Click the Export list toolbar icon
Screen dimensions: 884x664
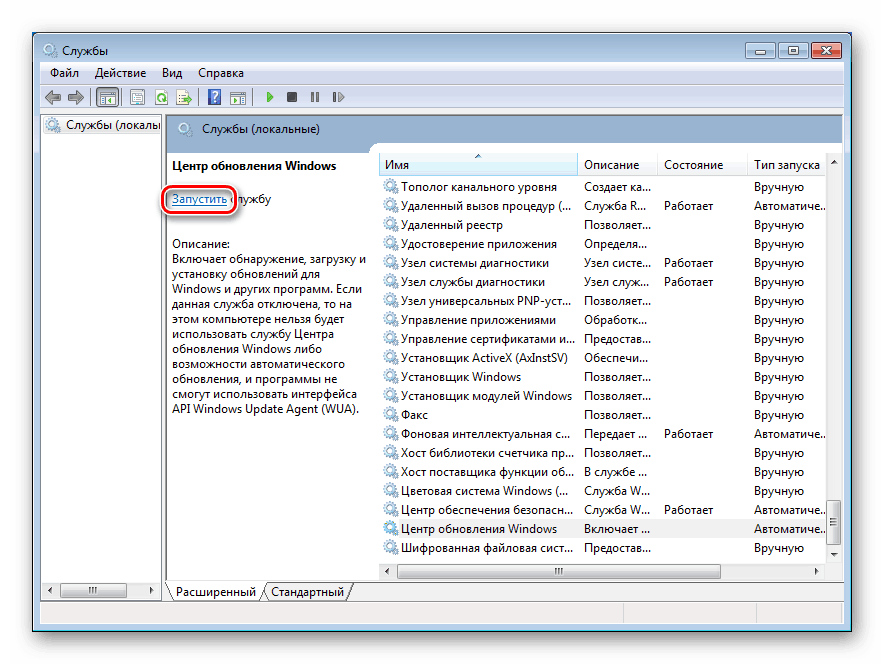coord(184,98)
